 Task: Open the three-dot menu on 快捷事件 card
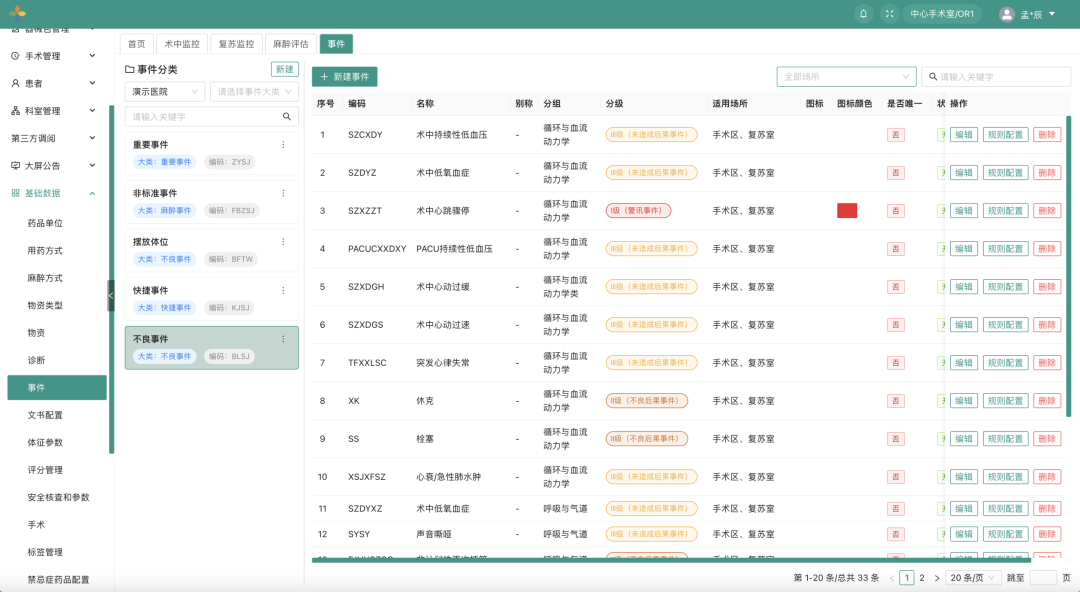[x=283, y=290]
